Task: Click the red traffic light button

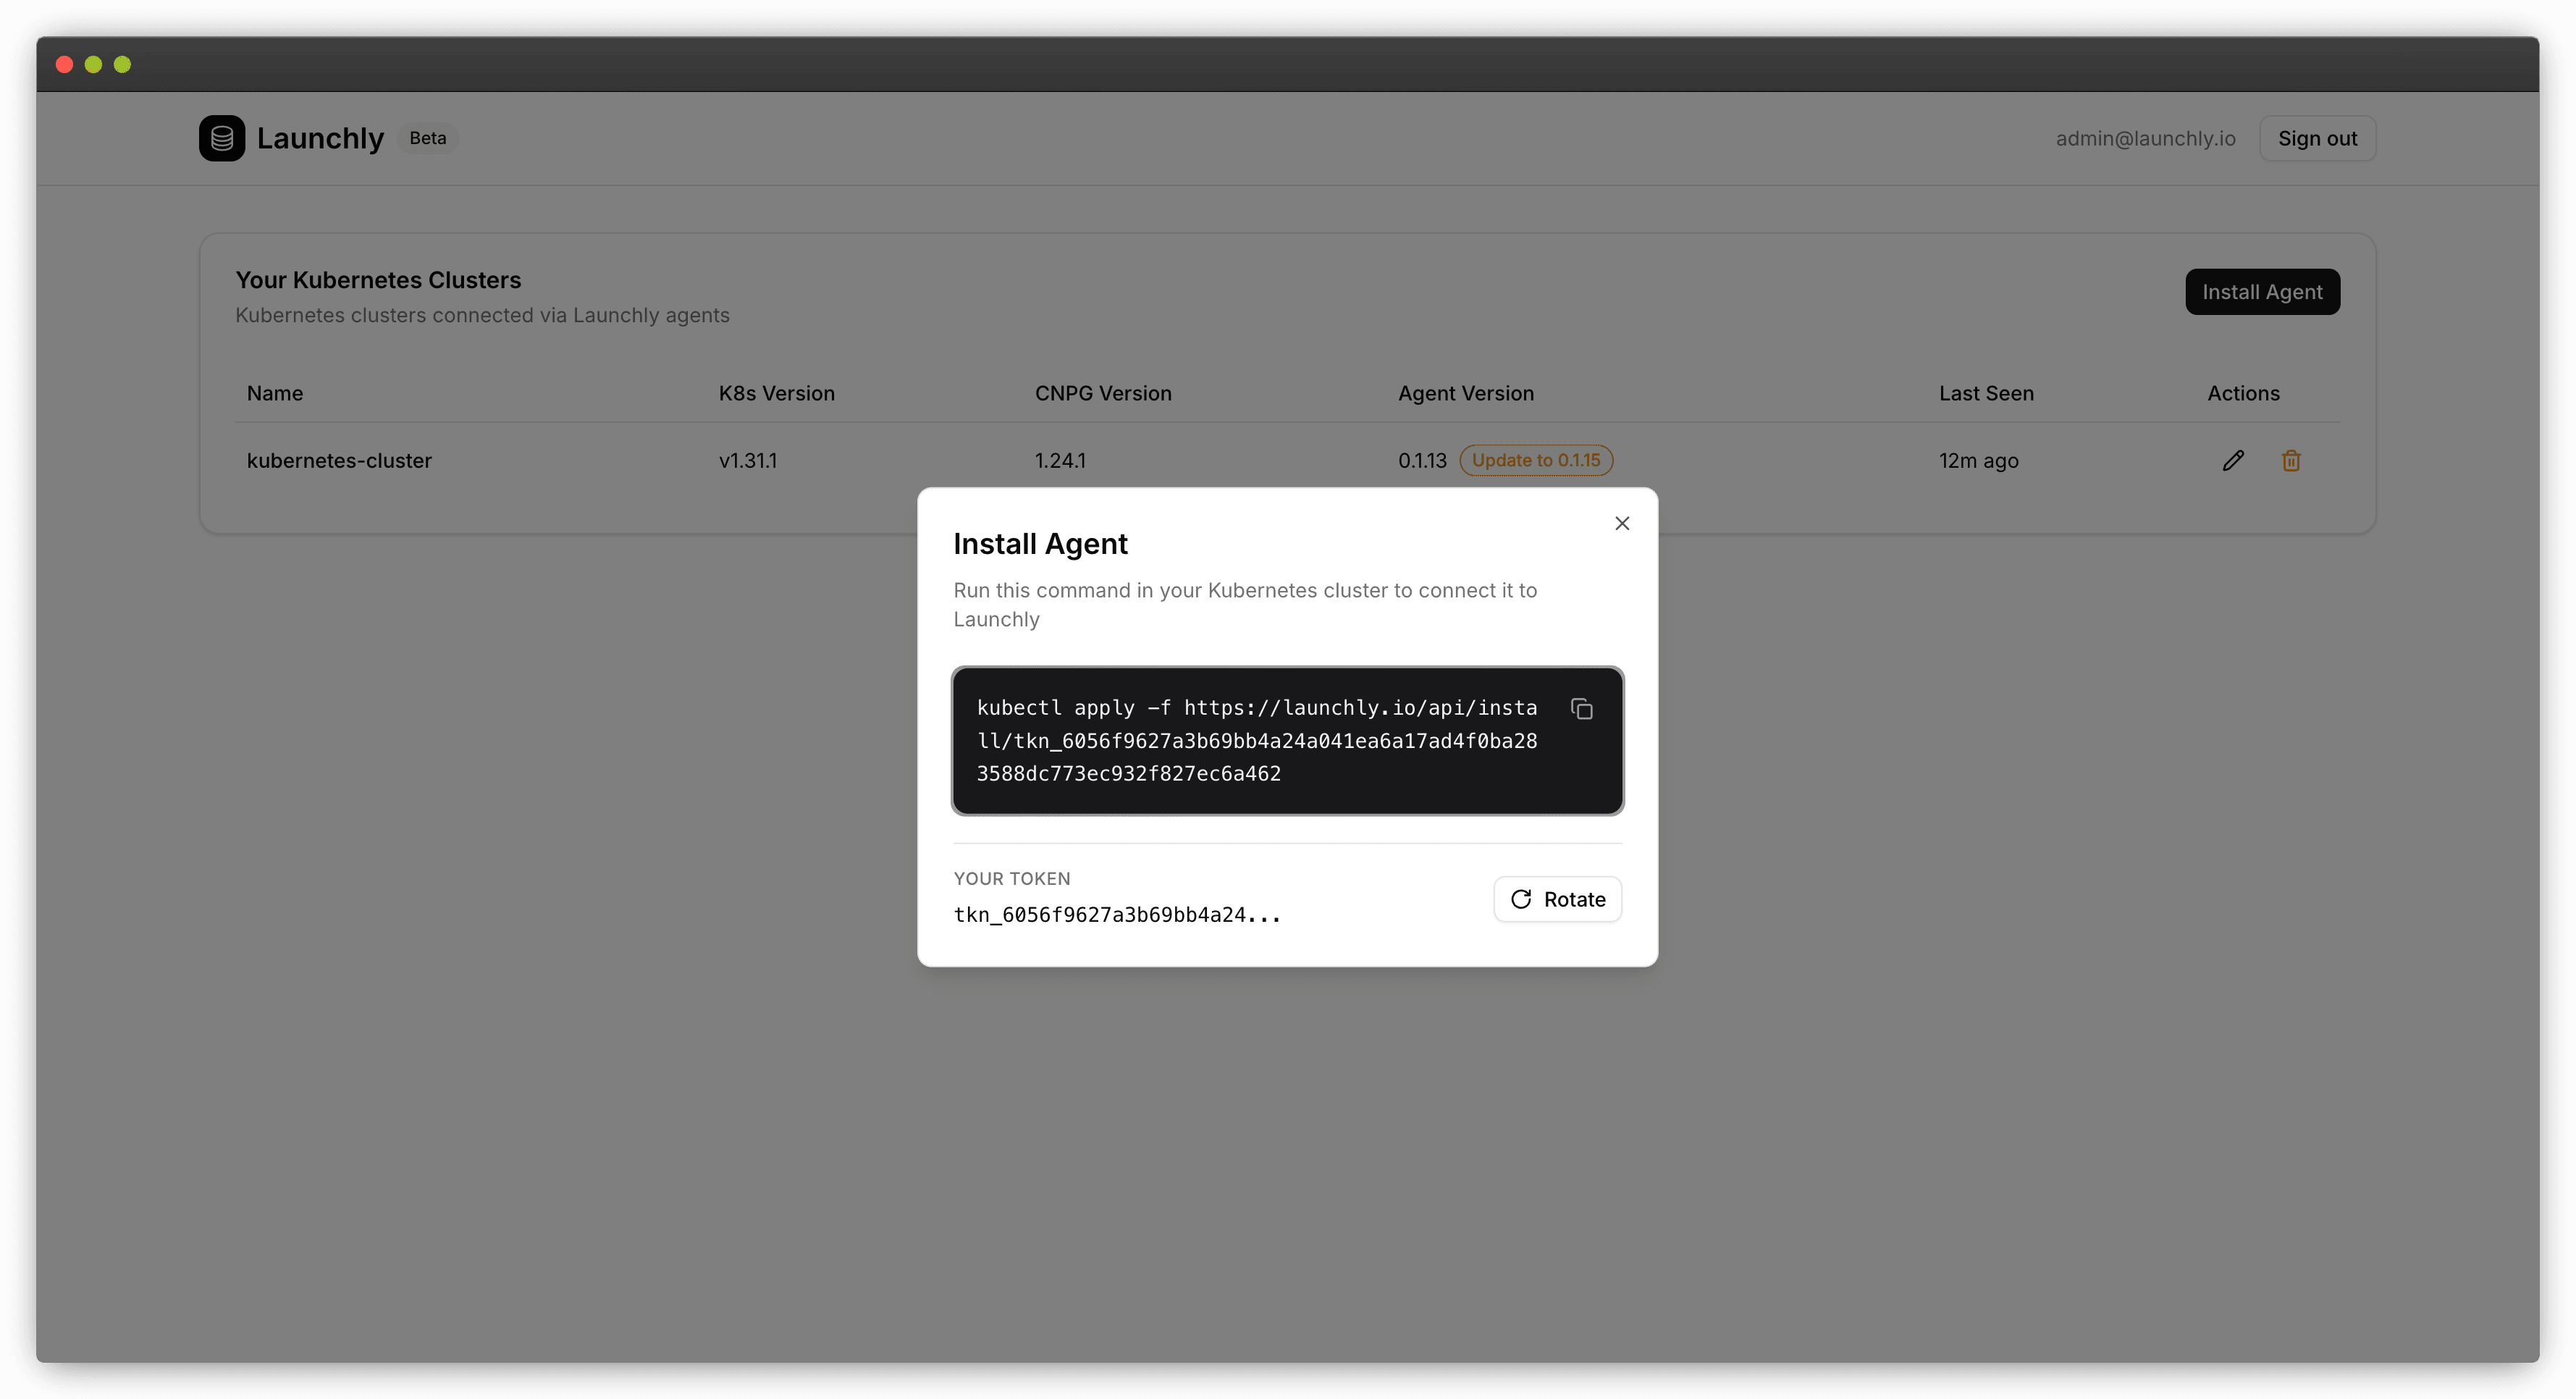Action: [65, 64]
